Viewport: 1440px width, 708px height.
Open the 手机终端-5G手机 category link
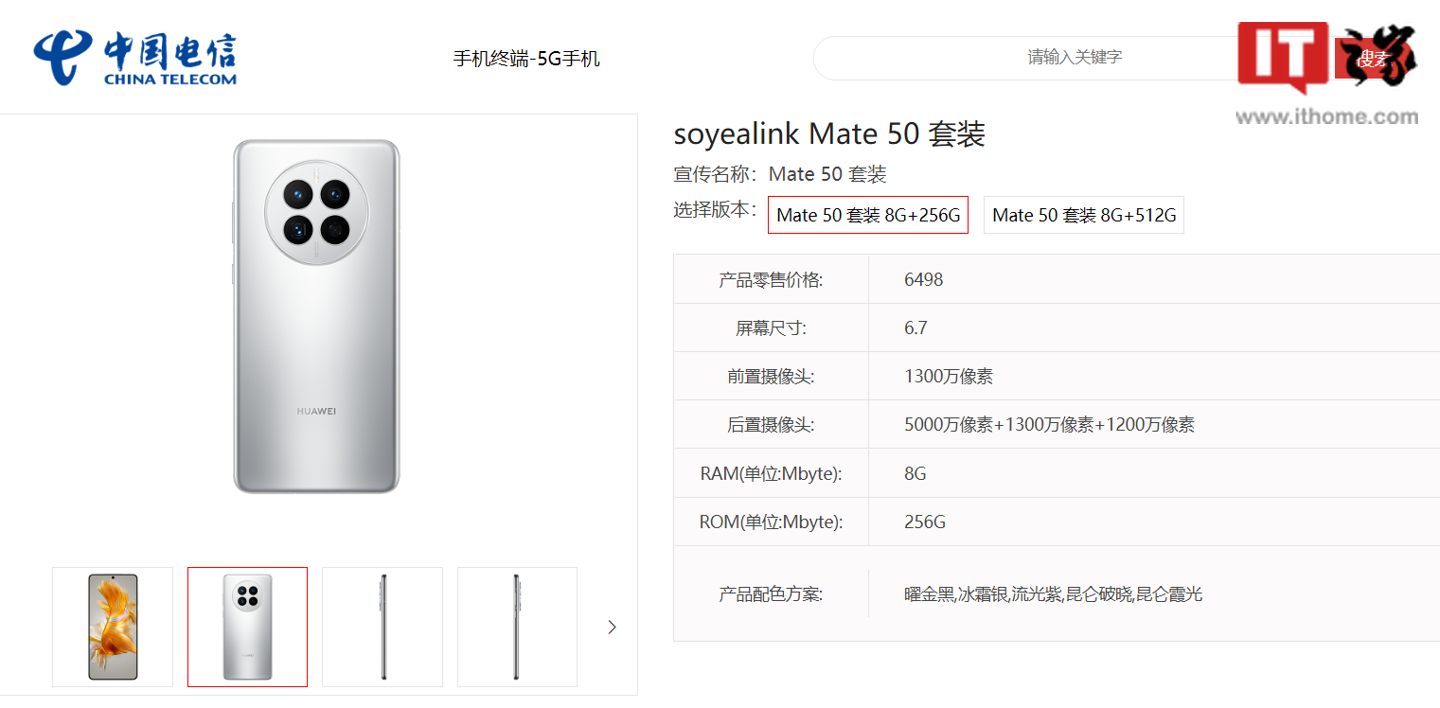click(526, 59)
